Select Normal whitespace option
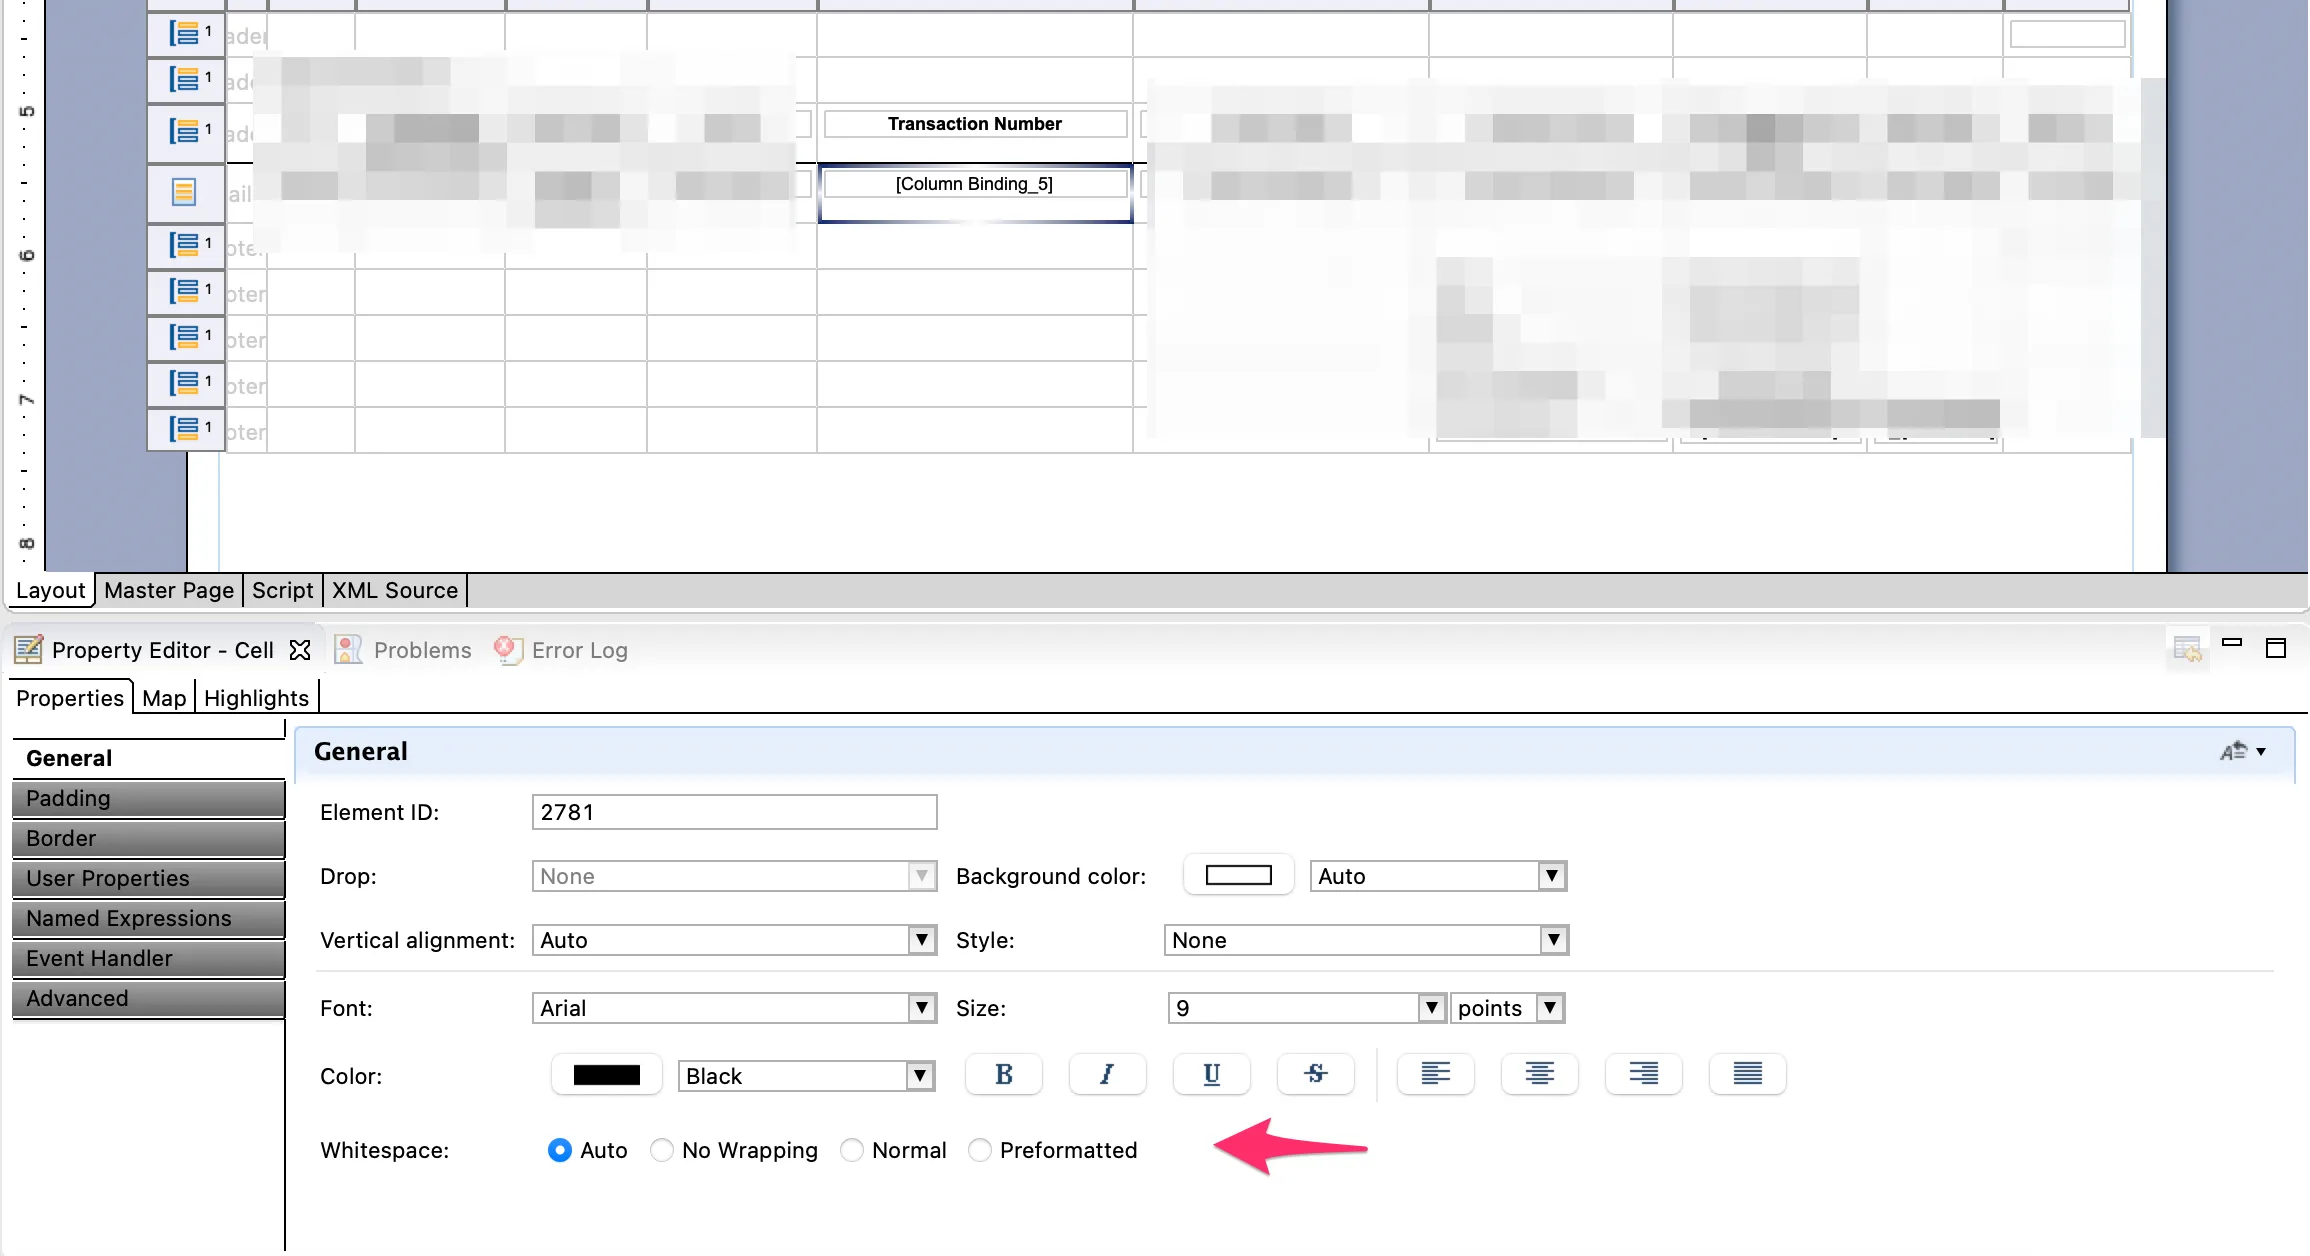Image resolution: width=2310 pixels, height=1256 pixels. 851,1150
